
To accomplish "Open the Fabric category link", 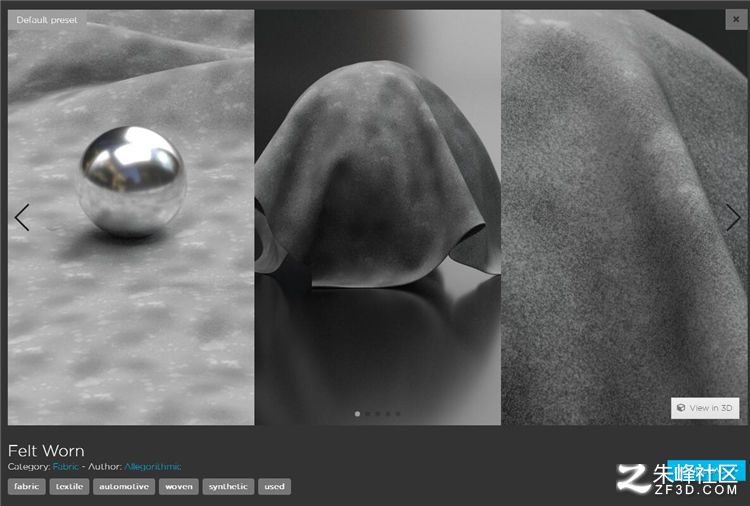I will click(x=66, y=466).
